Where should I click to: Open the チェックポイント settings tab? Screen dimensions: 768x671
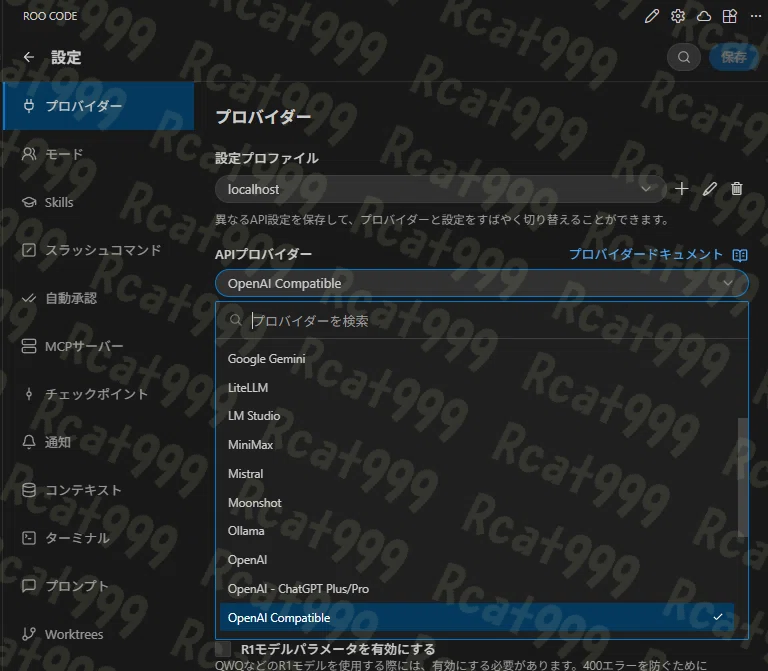coord(98,394)
